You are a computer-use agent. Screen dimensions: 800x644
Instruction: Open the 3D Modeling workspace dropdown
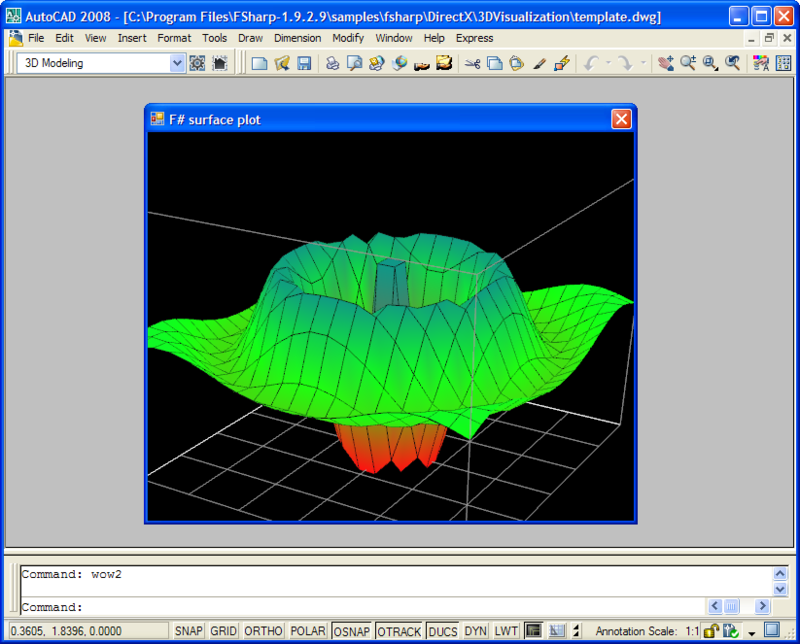[x=177, y=63]
